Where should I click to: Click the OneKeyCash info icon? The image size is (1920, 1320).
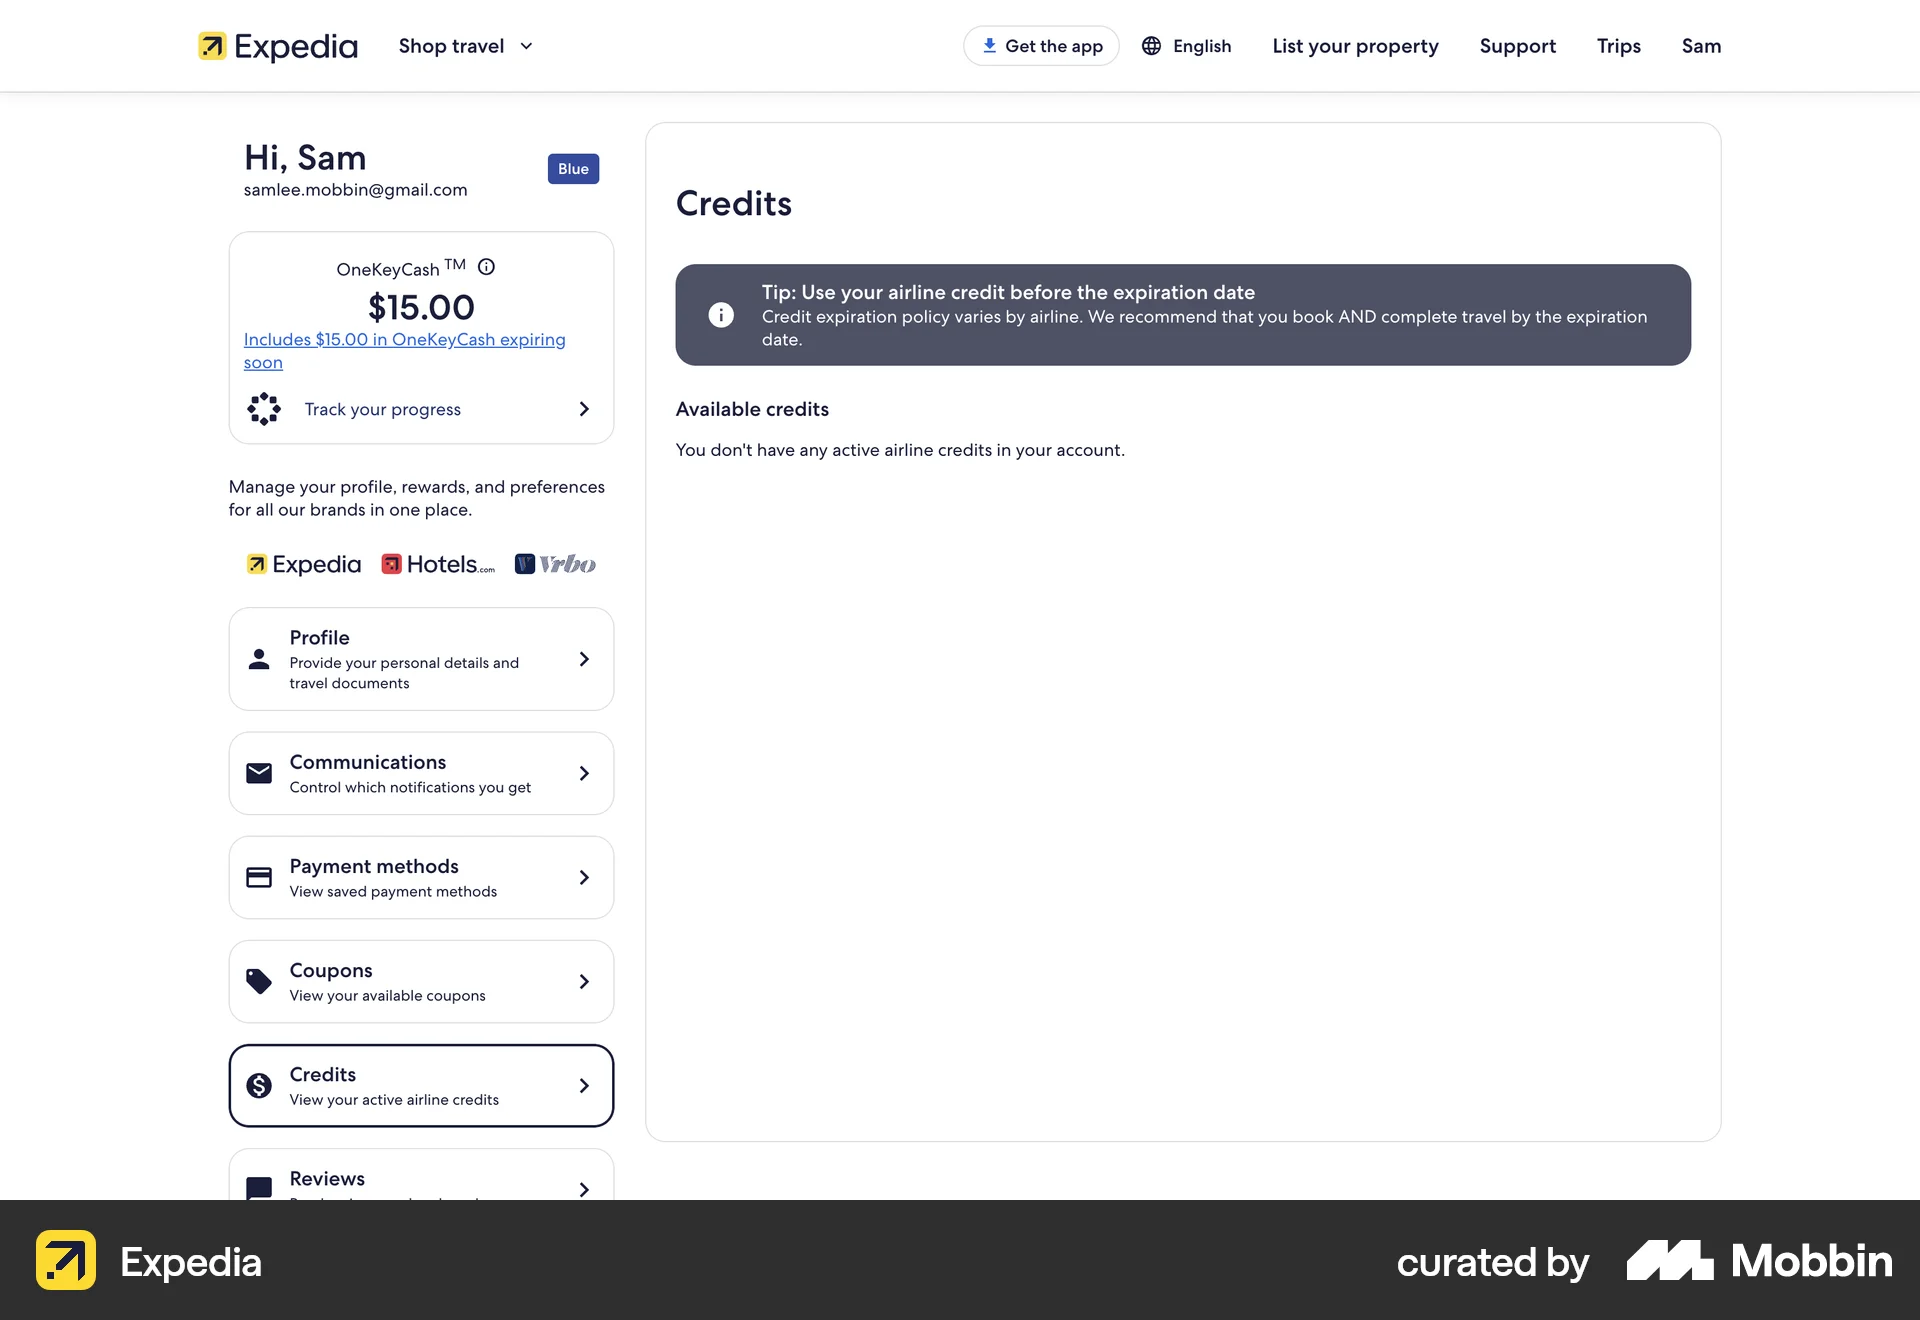(x=486, y=266)
